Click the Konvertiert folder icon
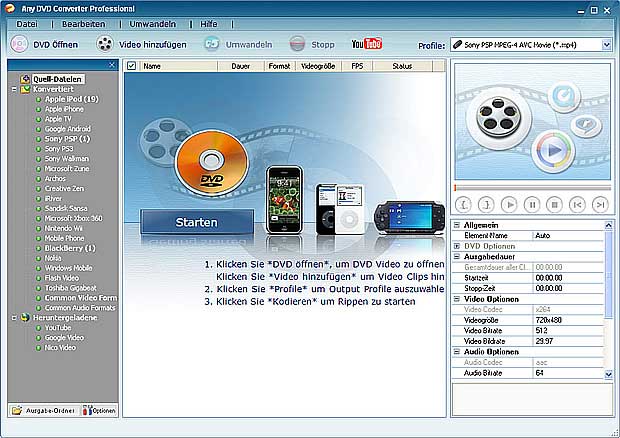The width and height of the screenshot is (620, 438). tap(25, 89)
